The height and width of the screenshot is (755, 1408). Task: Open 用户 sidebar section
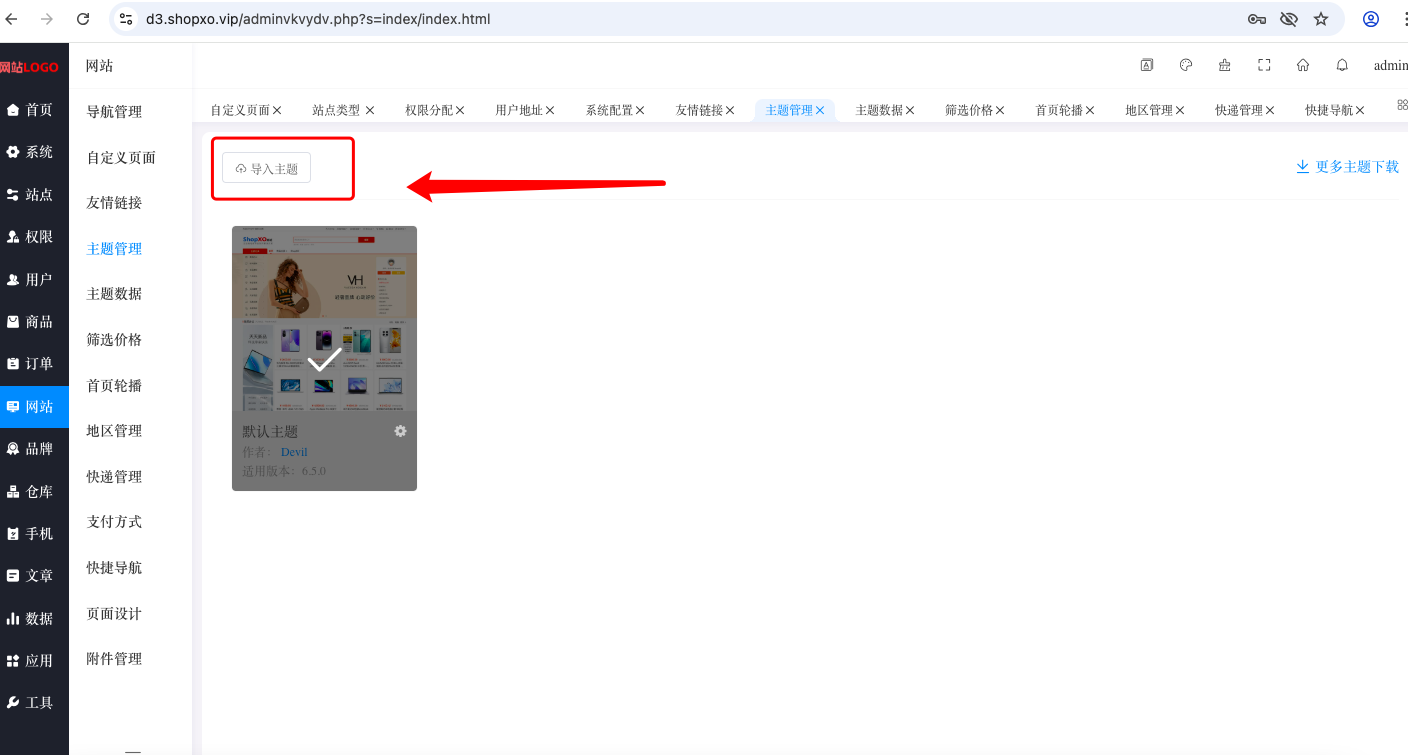coord(34,280)
